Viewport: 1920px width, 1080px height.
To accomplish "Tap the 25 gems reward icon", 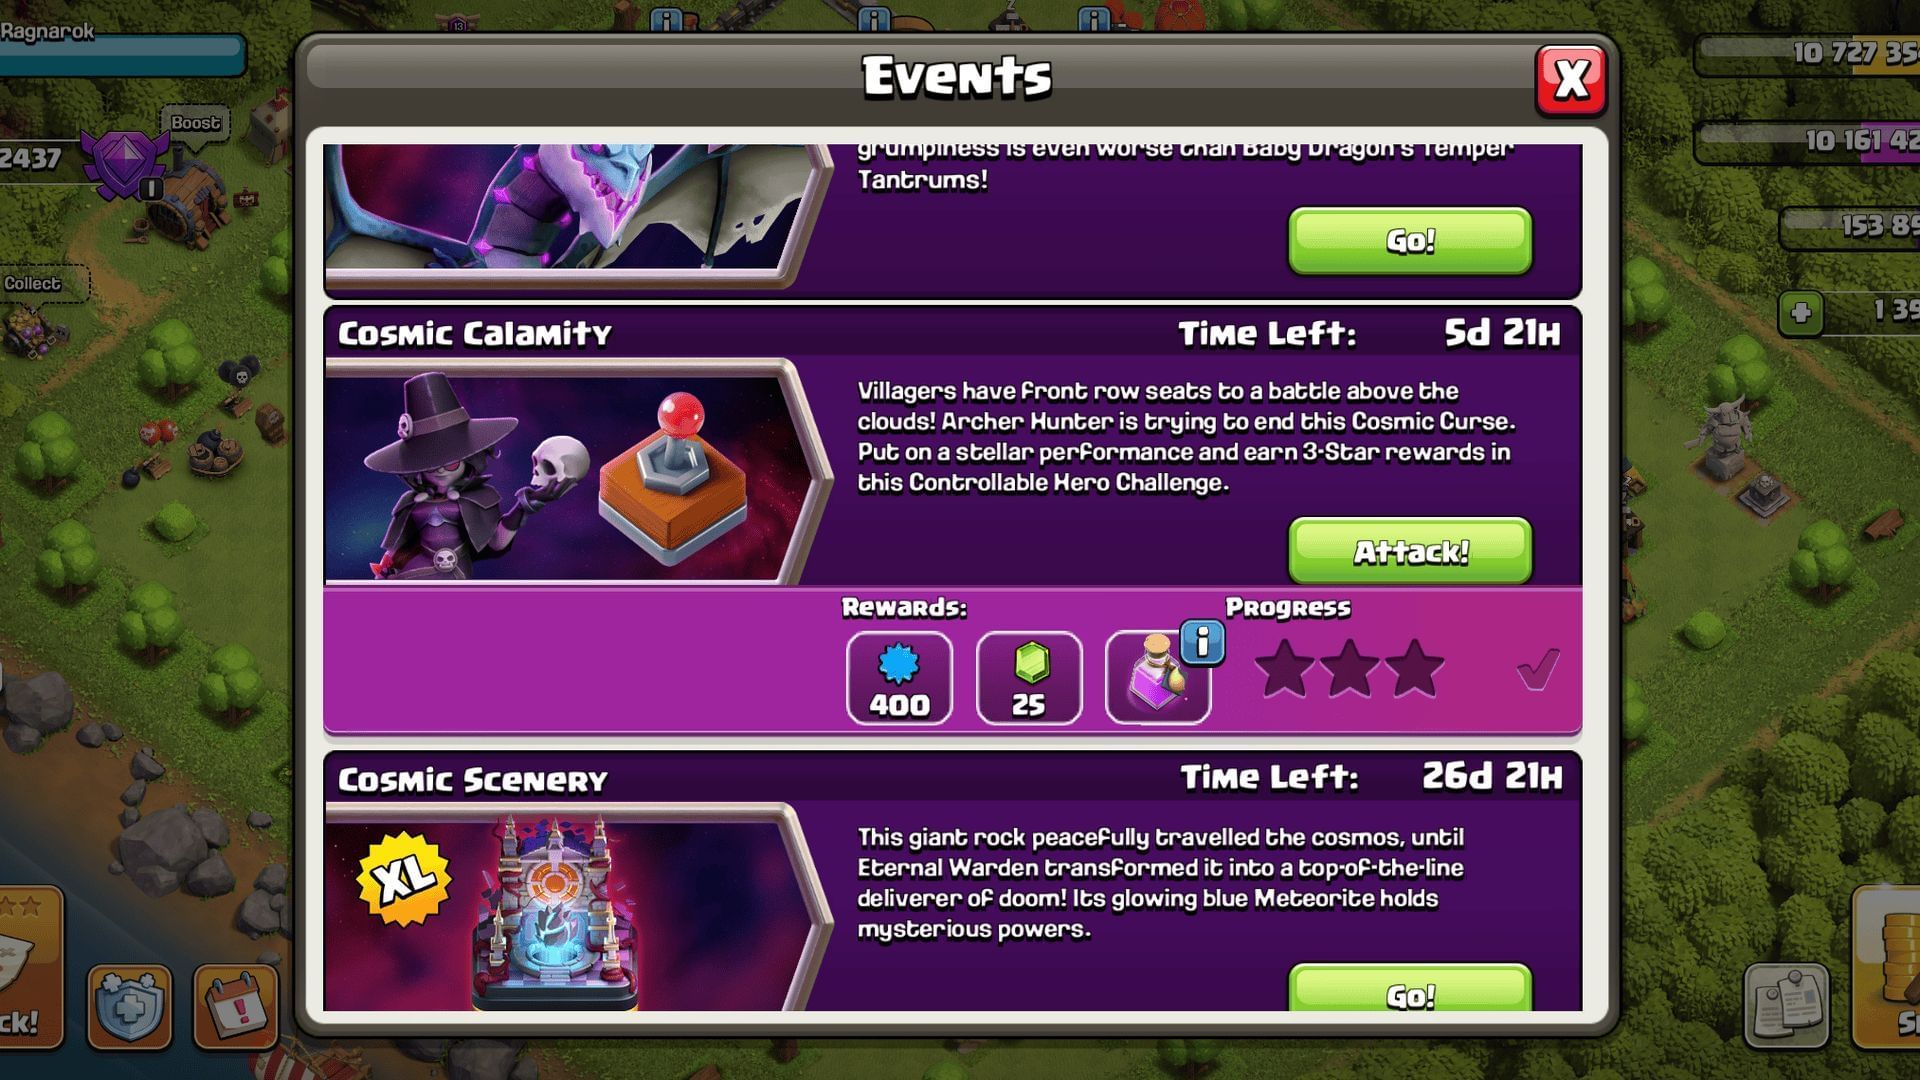I will [1029, 677].
